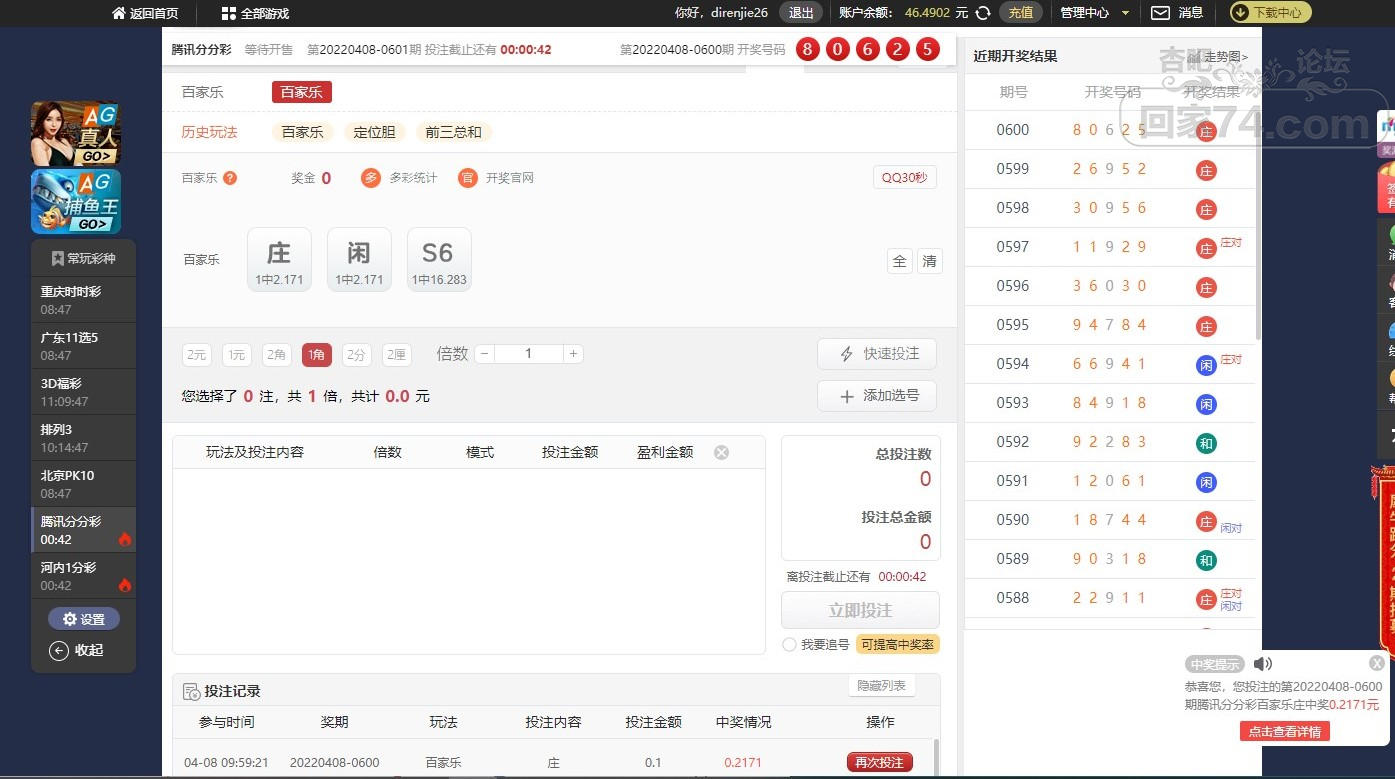
Task: Select the 闲 bet option
Action: point(359,260)
